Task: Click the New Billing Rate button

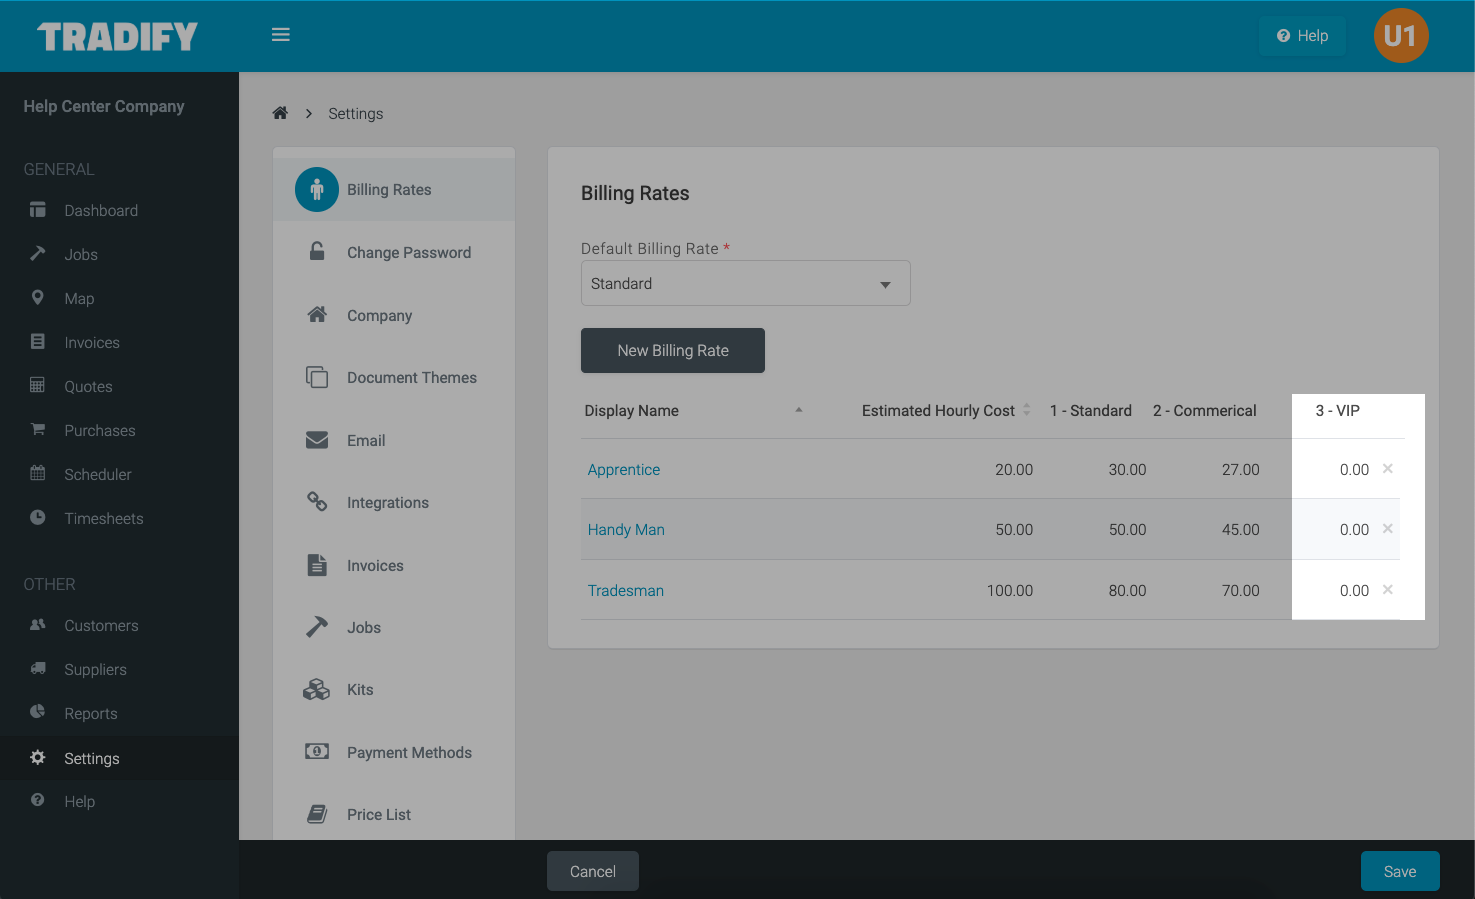Action: (673, 350)
